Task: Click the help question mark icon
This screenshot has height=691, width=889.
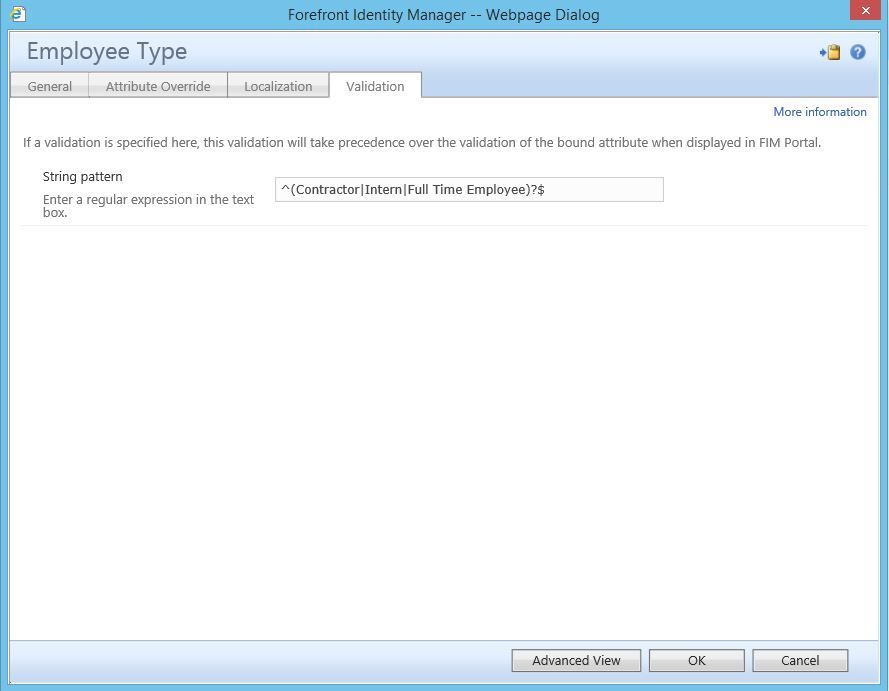Action: tap(857, 52)
